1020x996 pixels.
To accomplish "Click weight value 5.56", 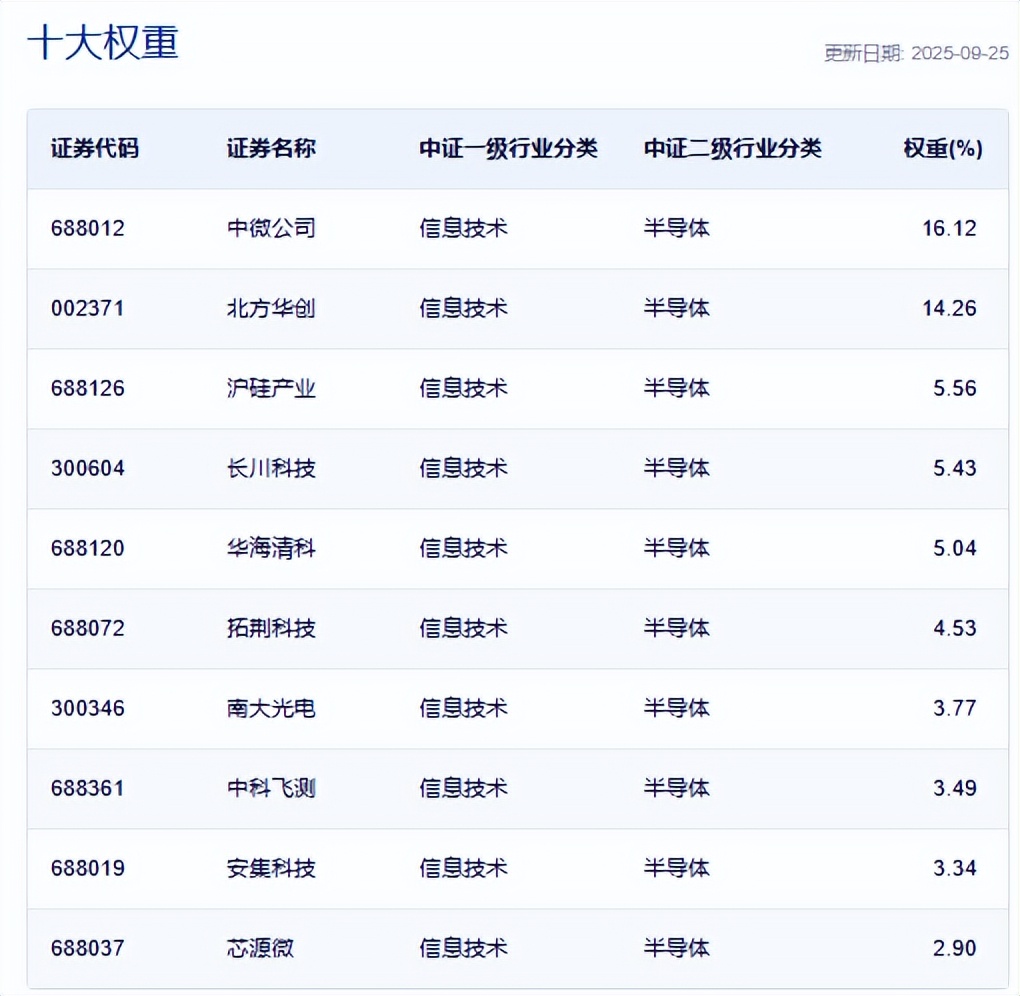I will click(955, 388).
